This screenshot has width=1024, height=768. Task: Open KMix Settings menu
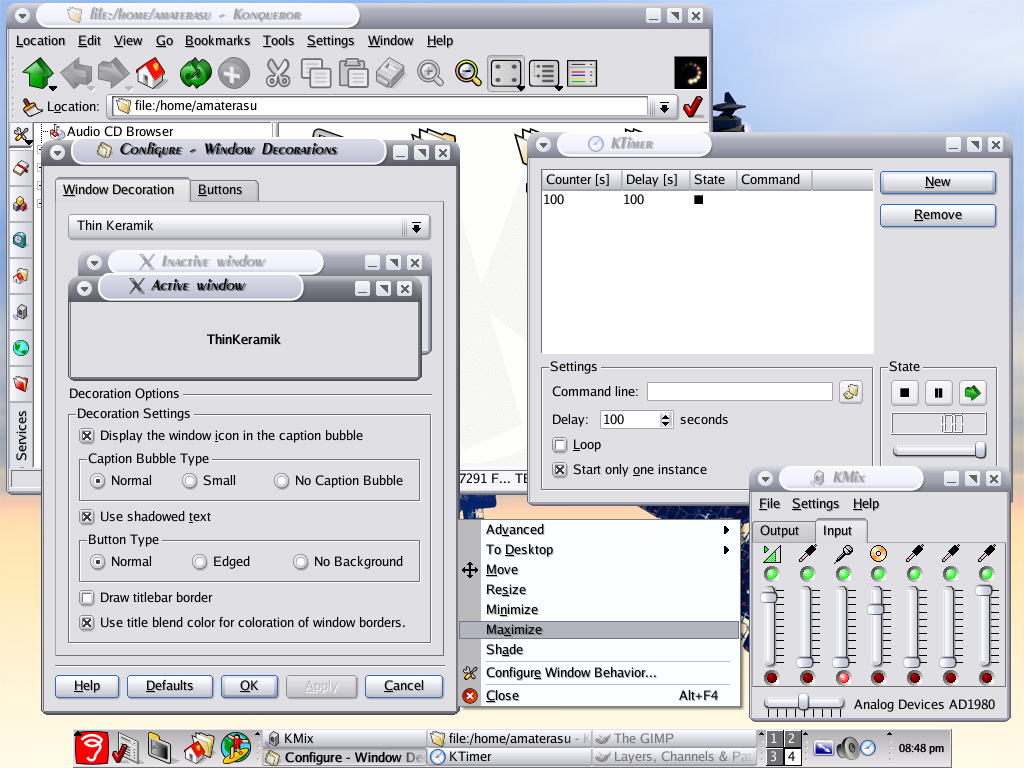tap(815, 504)
